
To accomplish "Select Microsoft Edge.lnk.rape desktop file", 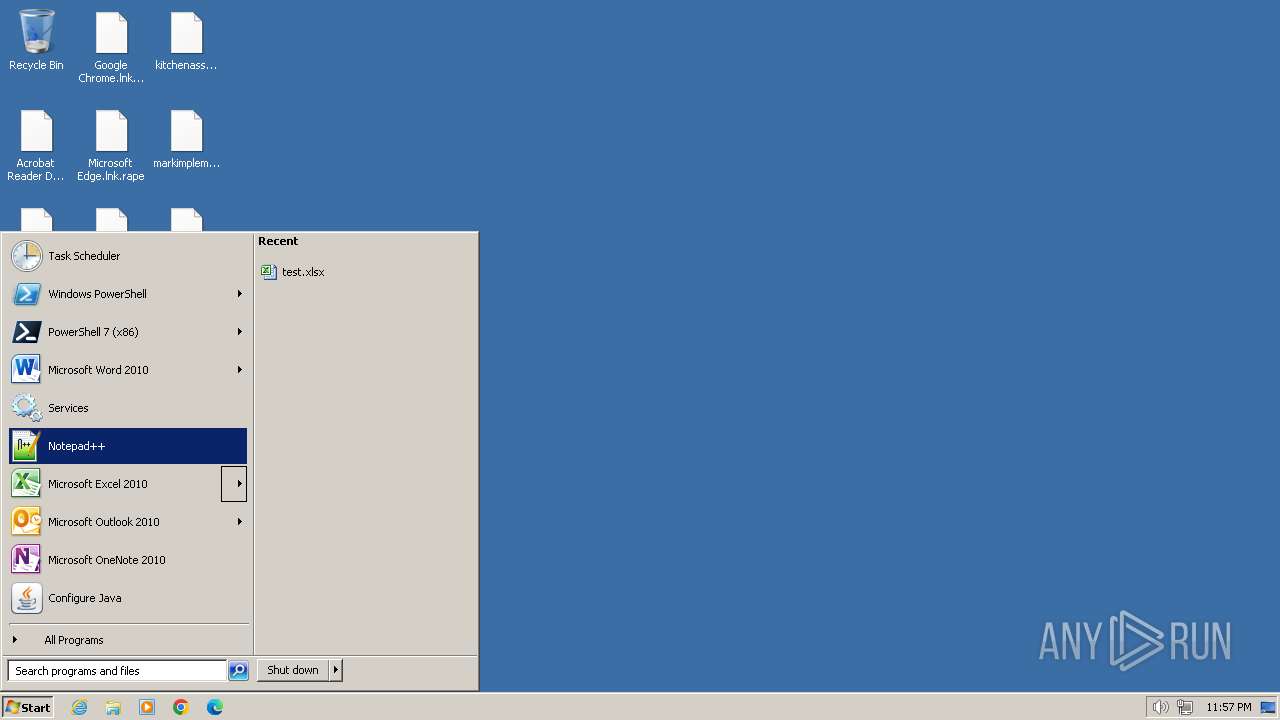I will [x=111, y=145].
